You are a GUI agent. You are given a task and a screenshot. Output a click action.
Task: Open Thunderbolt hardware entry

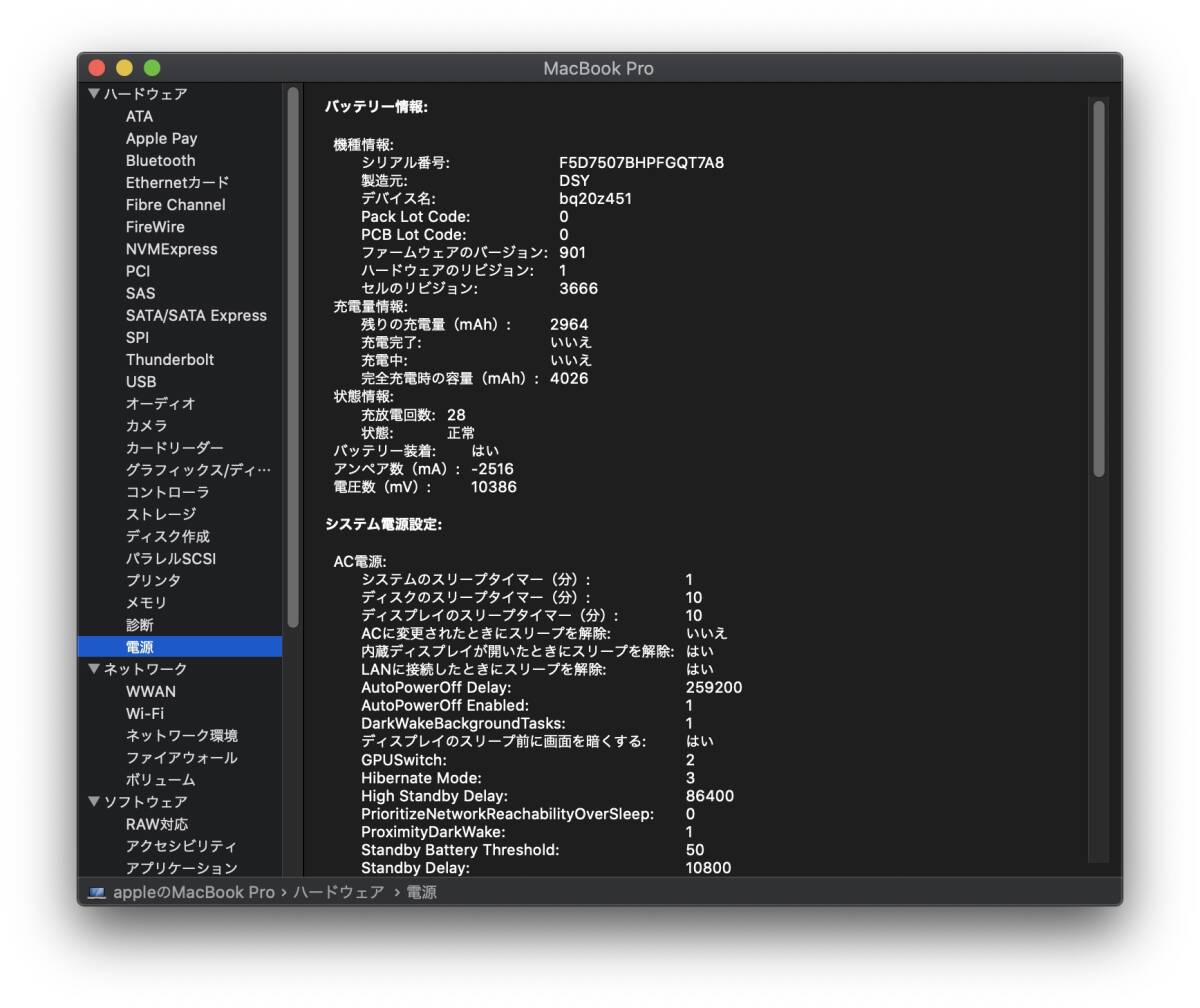tap(170, 359)
